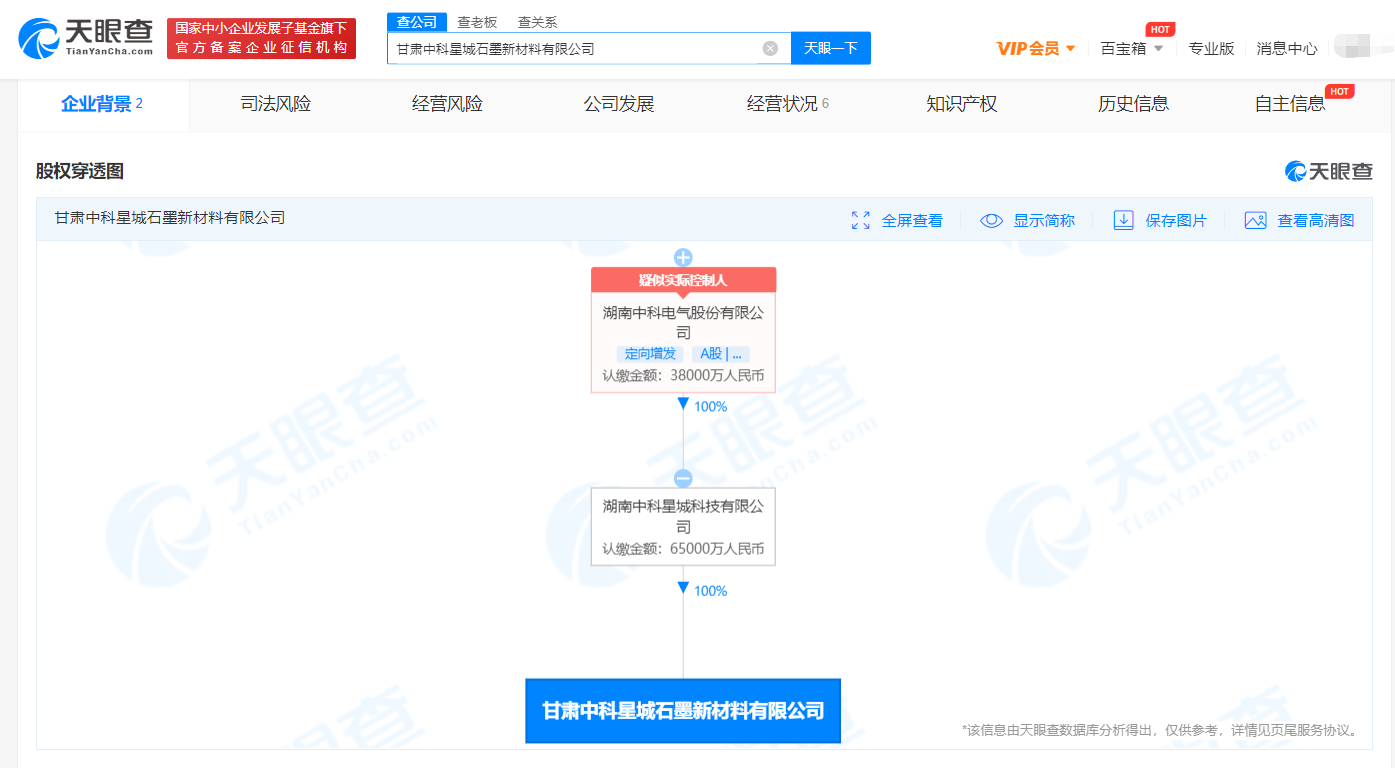Click the 定向增发 tag
The width and height of the screenshot is (1395, 768).
tap(650, 354)
